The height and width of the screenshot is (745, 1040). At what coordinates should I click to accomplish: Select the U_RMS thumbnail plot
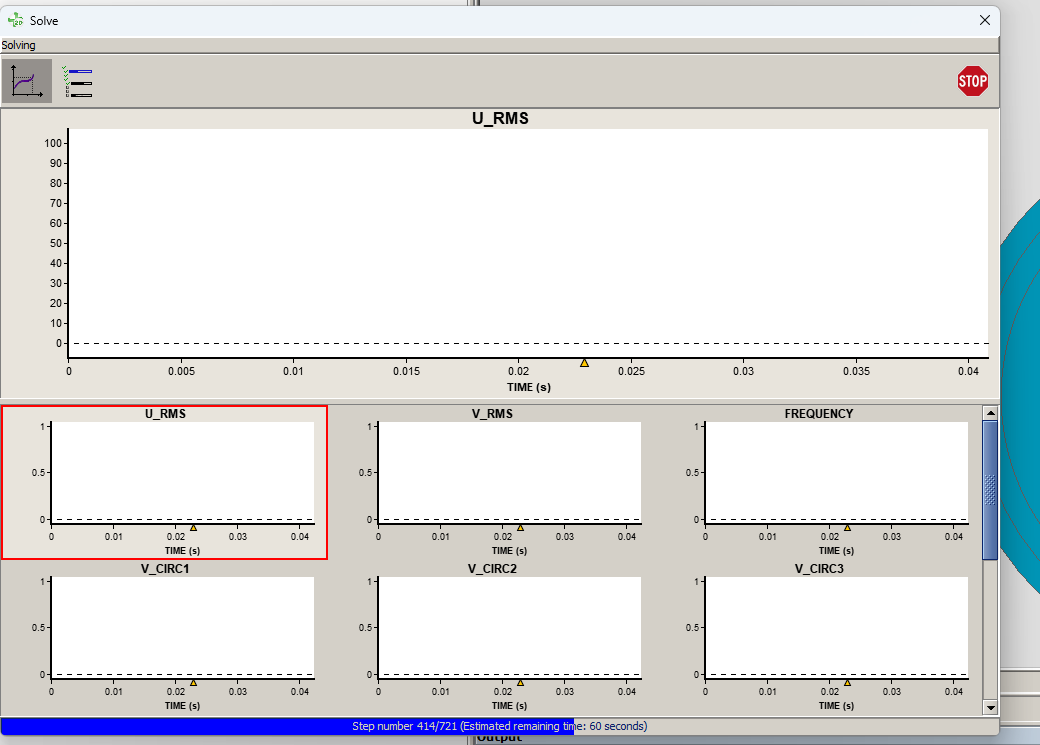pyautogui.click(x=164, y=482)
